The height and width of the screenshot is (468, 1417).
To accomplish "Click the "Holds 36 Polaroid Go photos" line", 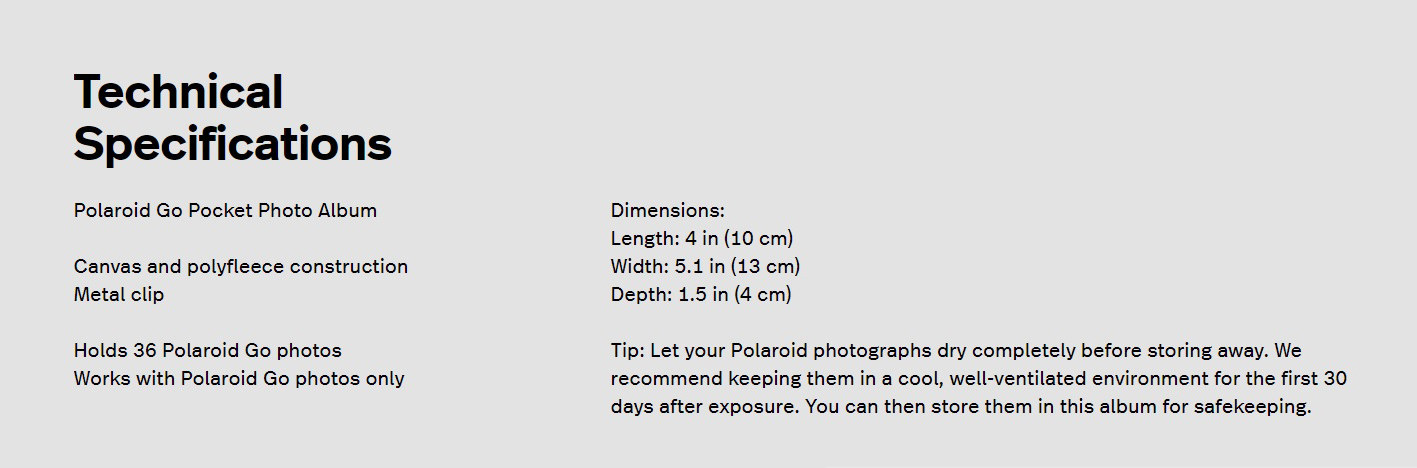I will click(x=207, y=351).
